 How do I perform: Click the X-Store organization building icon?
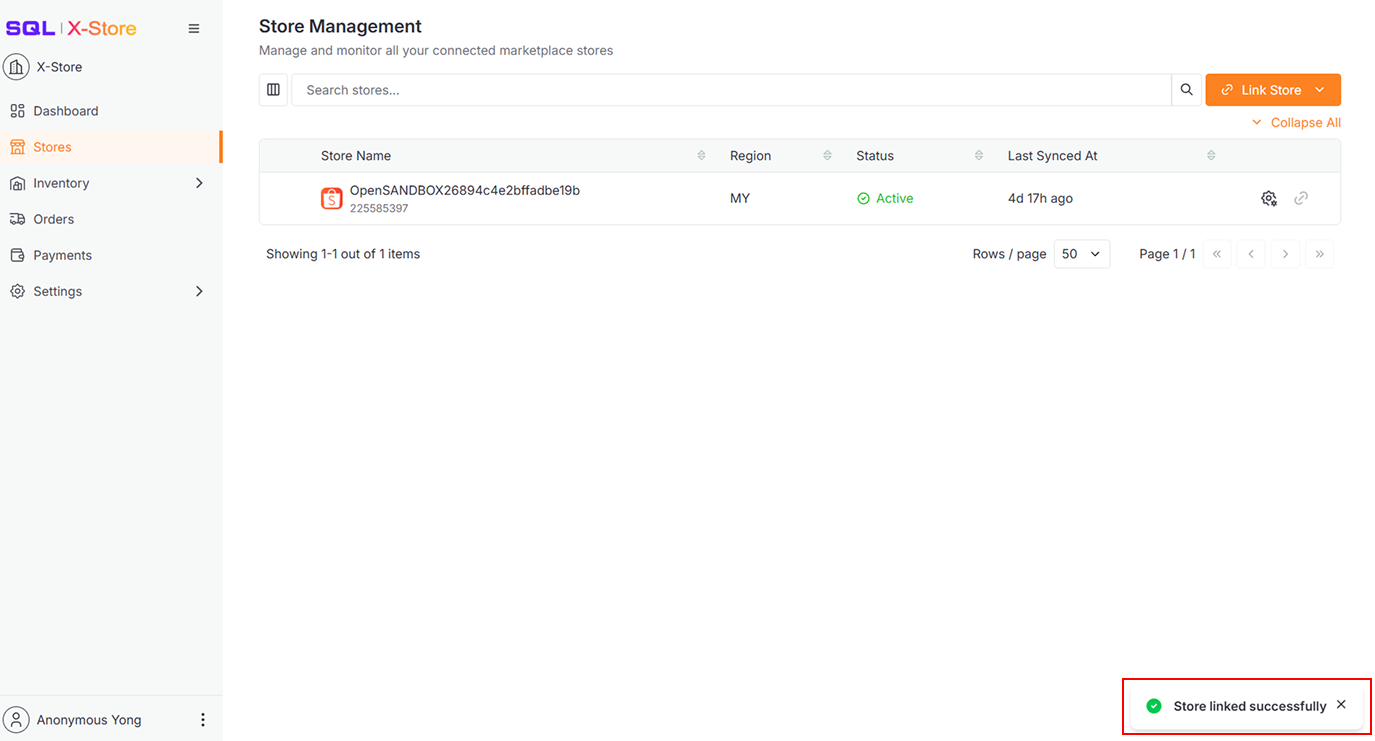click(x=16, y=67)
